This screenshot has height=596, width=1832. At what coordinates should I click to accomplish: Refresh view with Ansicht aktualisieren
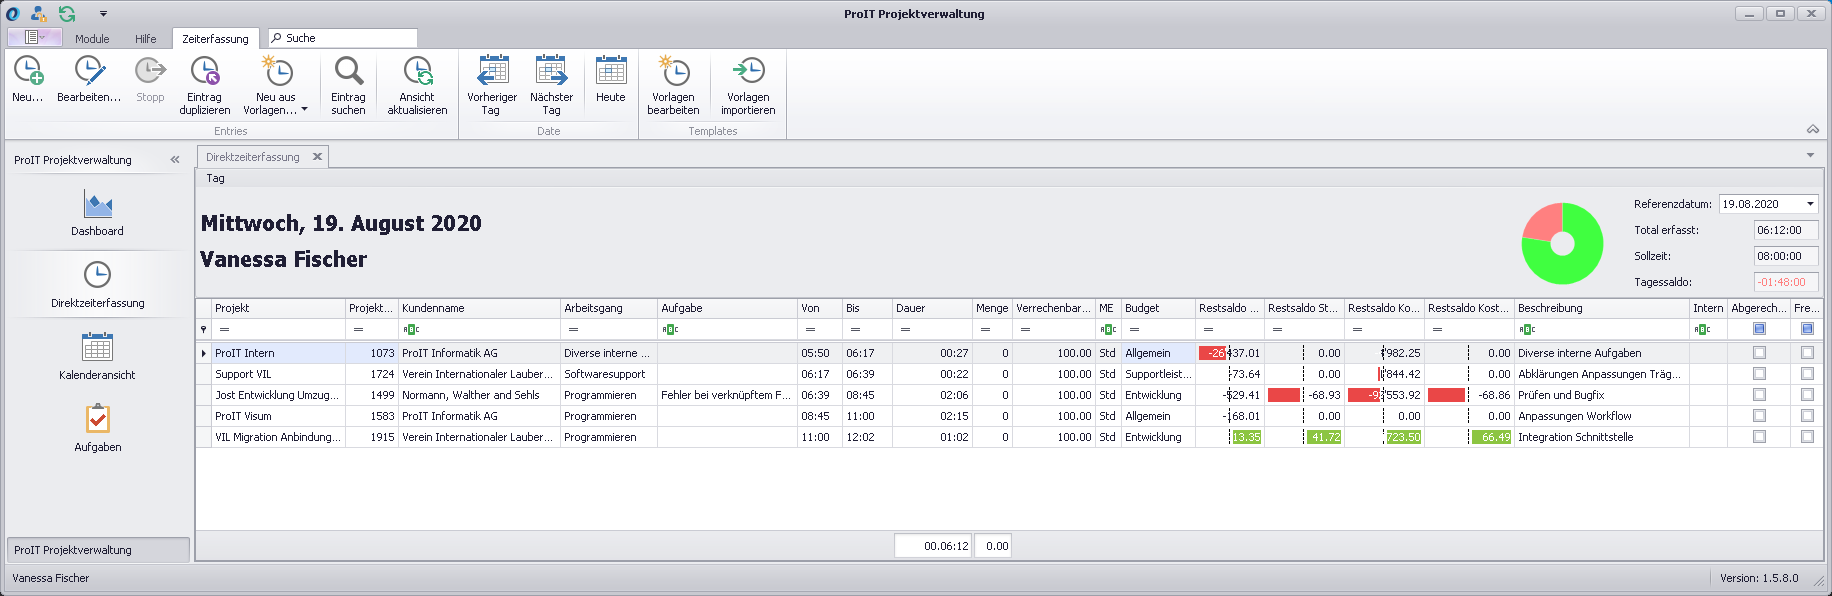[417, 72]
